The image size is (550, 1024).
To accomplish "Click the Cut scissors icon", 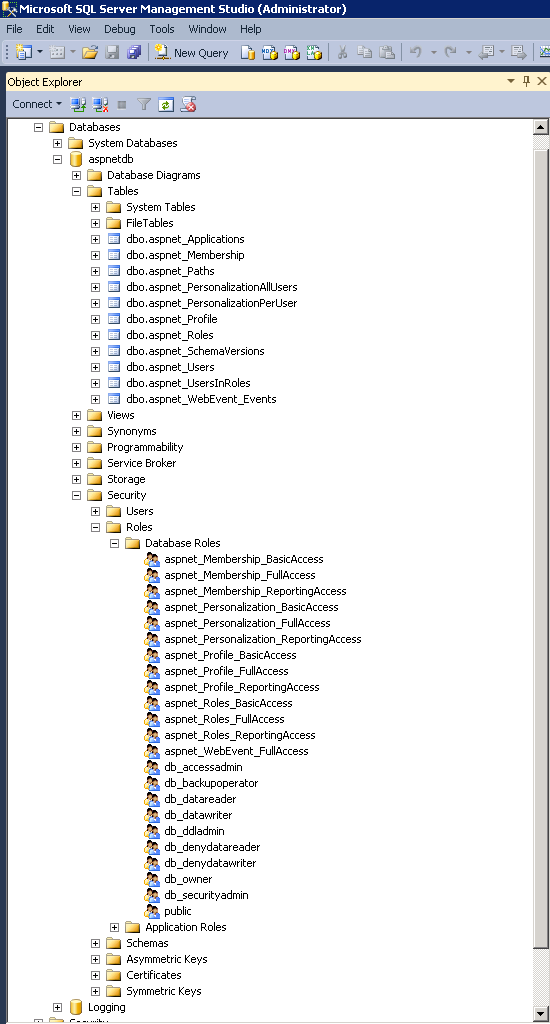I will tap(342, 52).
